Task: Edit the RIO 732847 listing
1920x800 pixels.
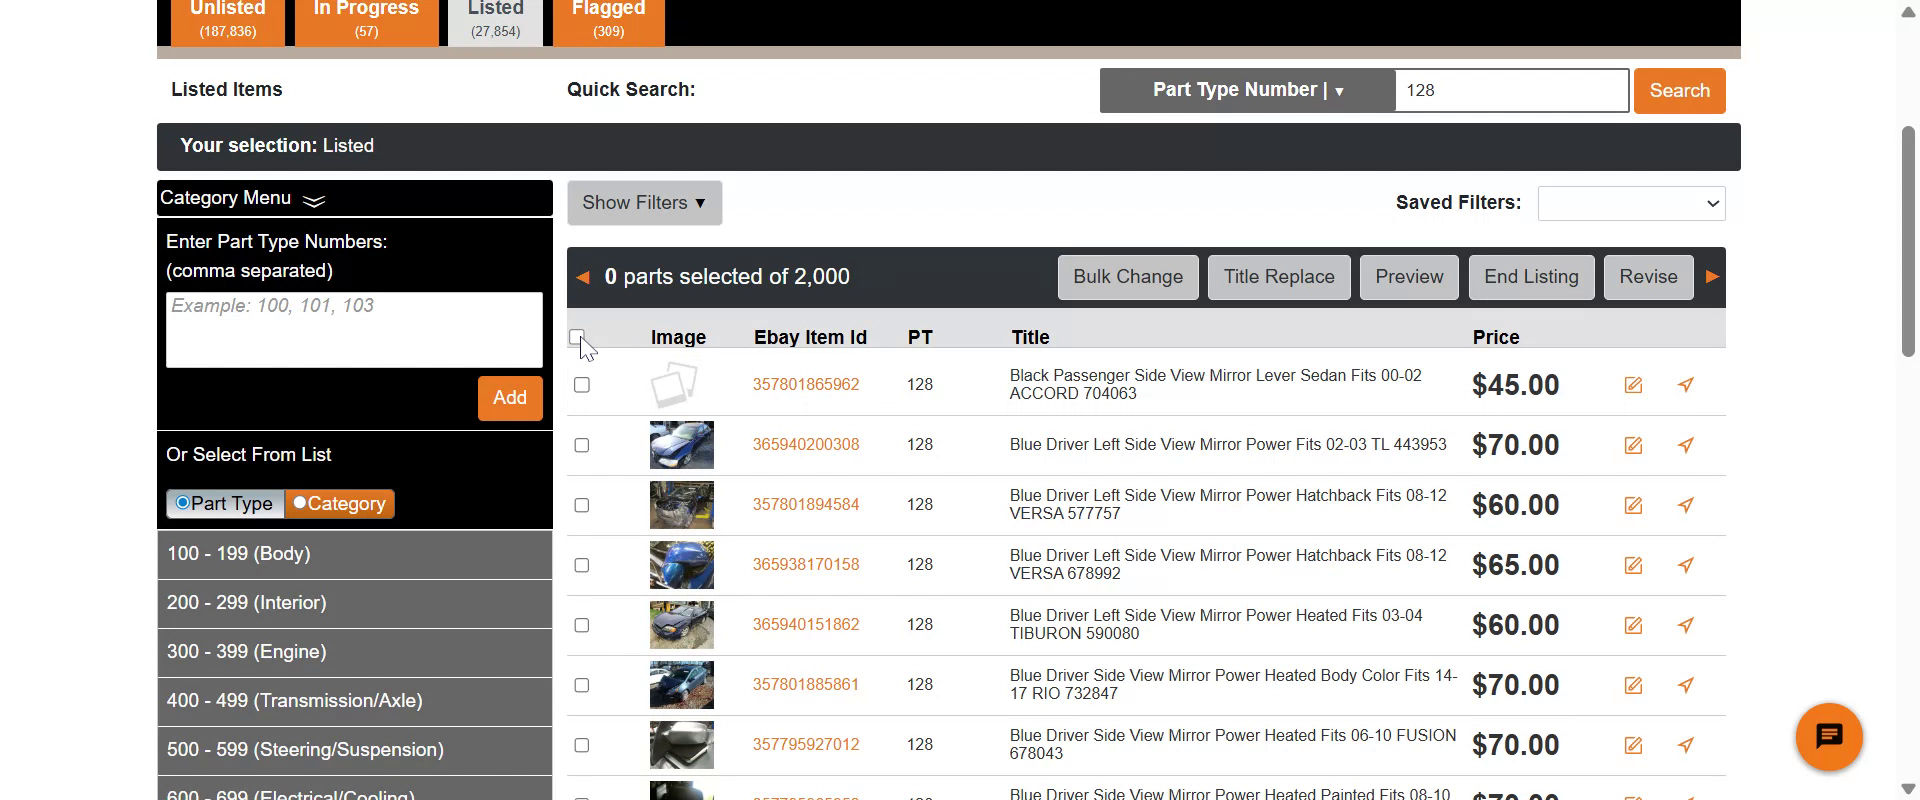Action: 1633,685
